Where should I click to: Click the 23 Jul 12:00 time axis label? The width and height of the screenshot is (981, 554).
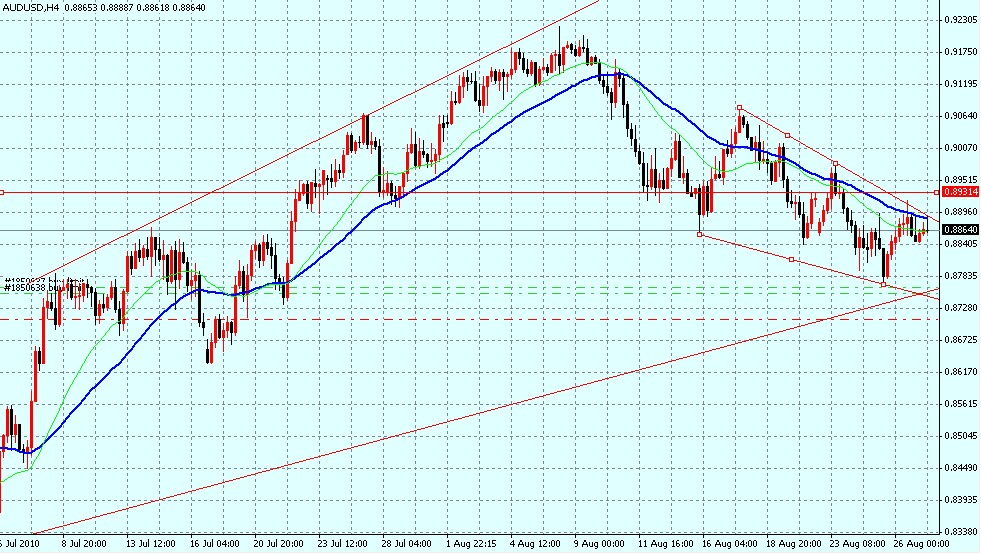pos(342,544)
